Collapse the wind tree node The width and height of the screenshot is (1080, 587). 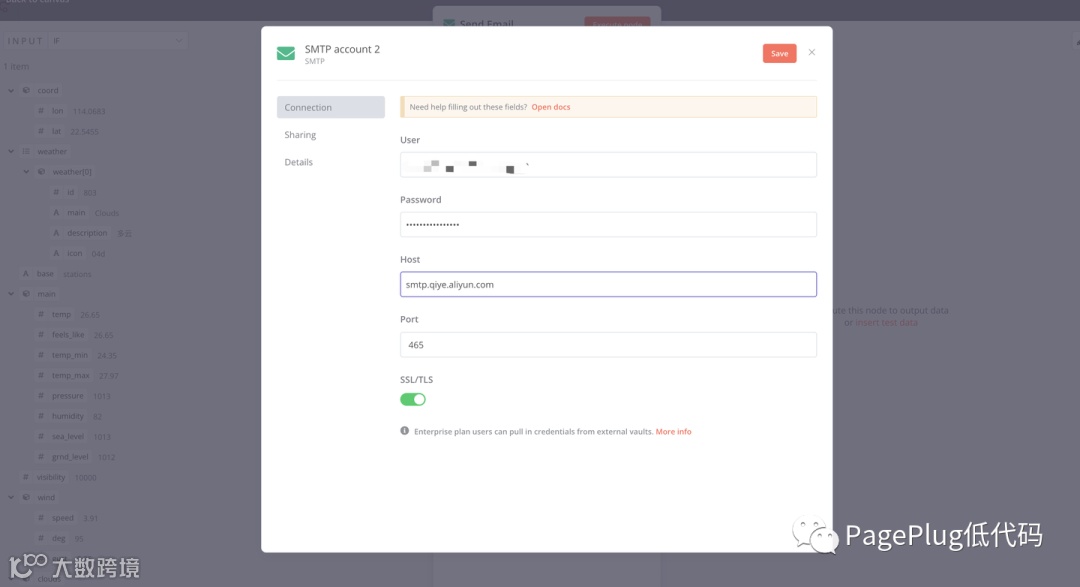click(x=11, y=497)
